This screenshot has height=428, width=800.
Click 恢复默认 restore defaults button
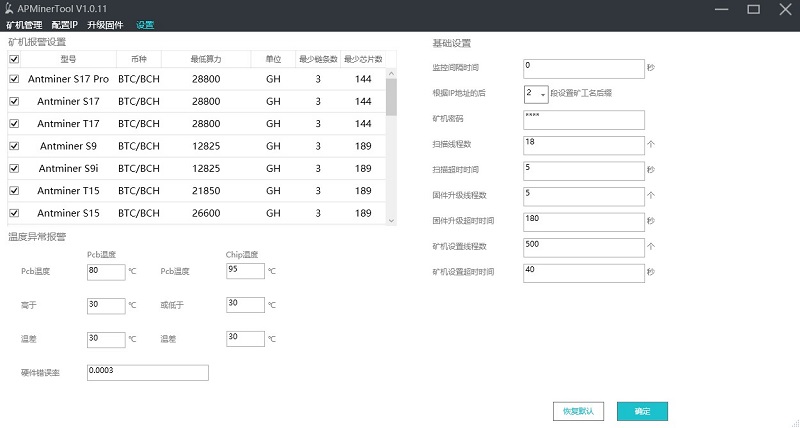[x=578, y=411]
